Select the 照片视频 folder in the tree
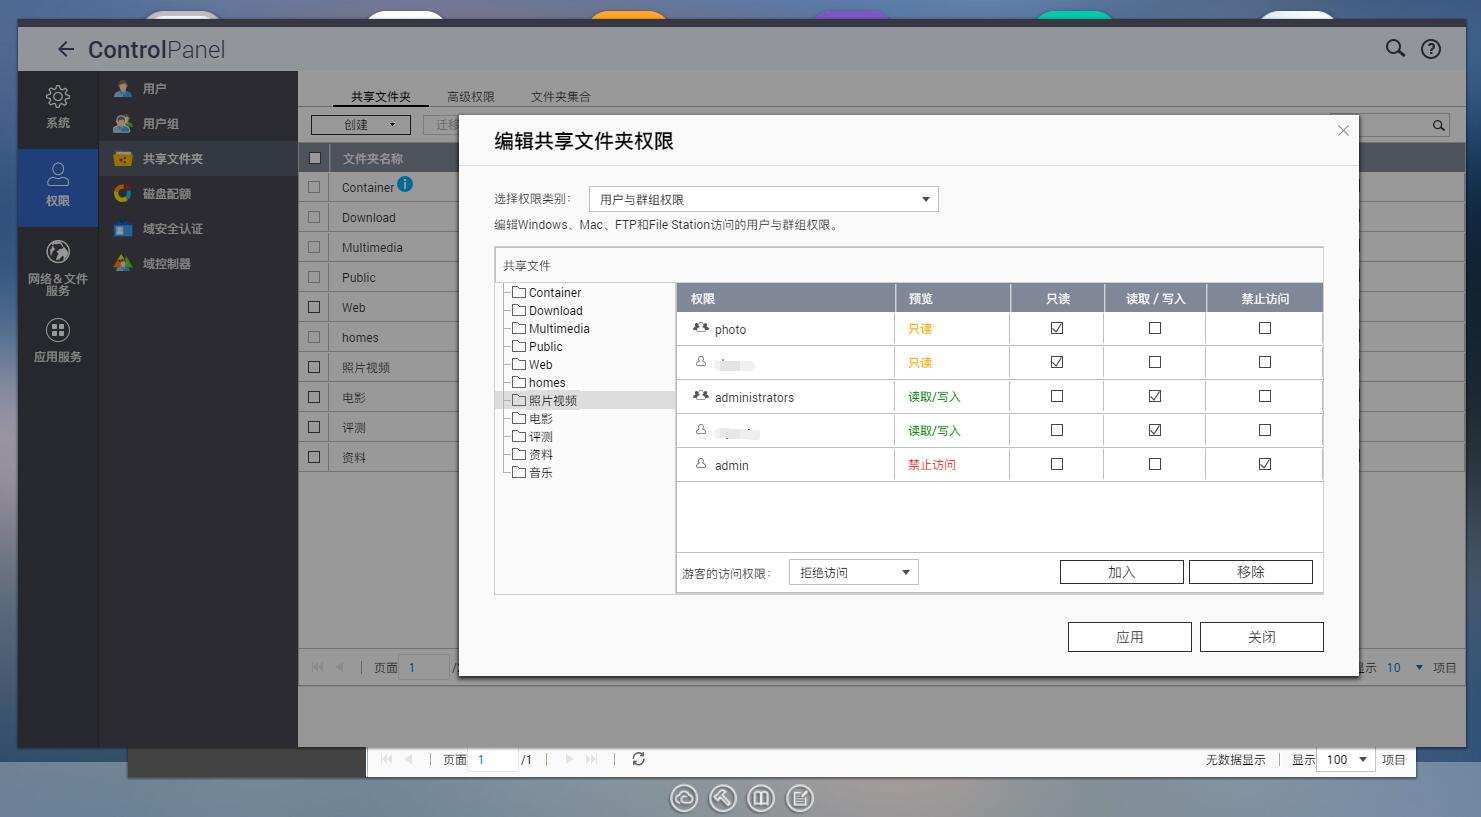This screenshot has height=817, width=1481. (x=552, y=400)
